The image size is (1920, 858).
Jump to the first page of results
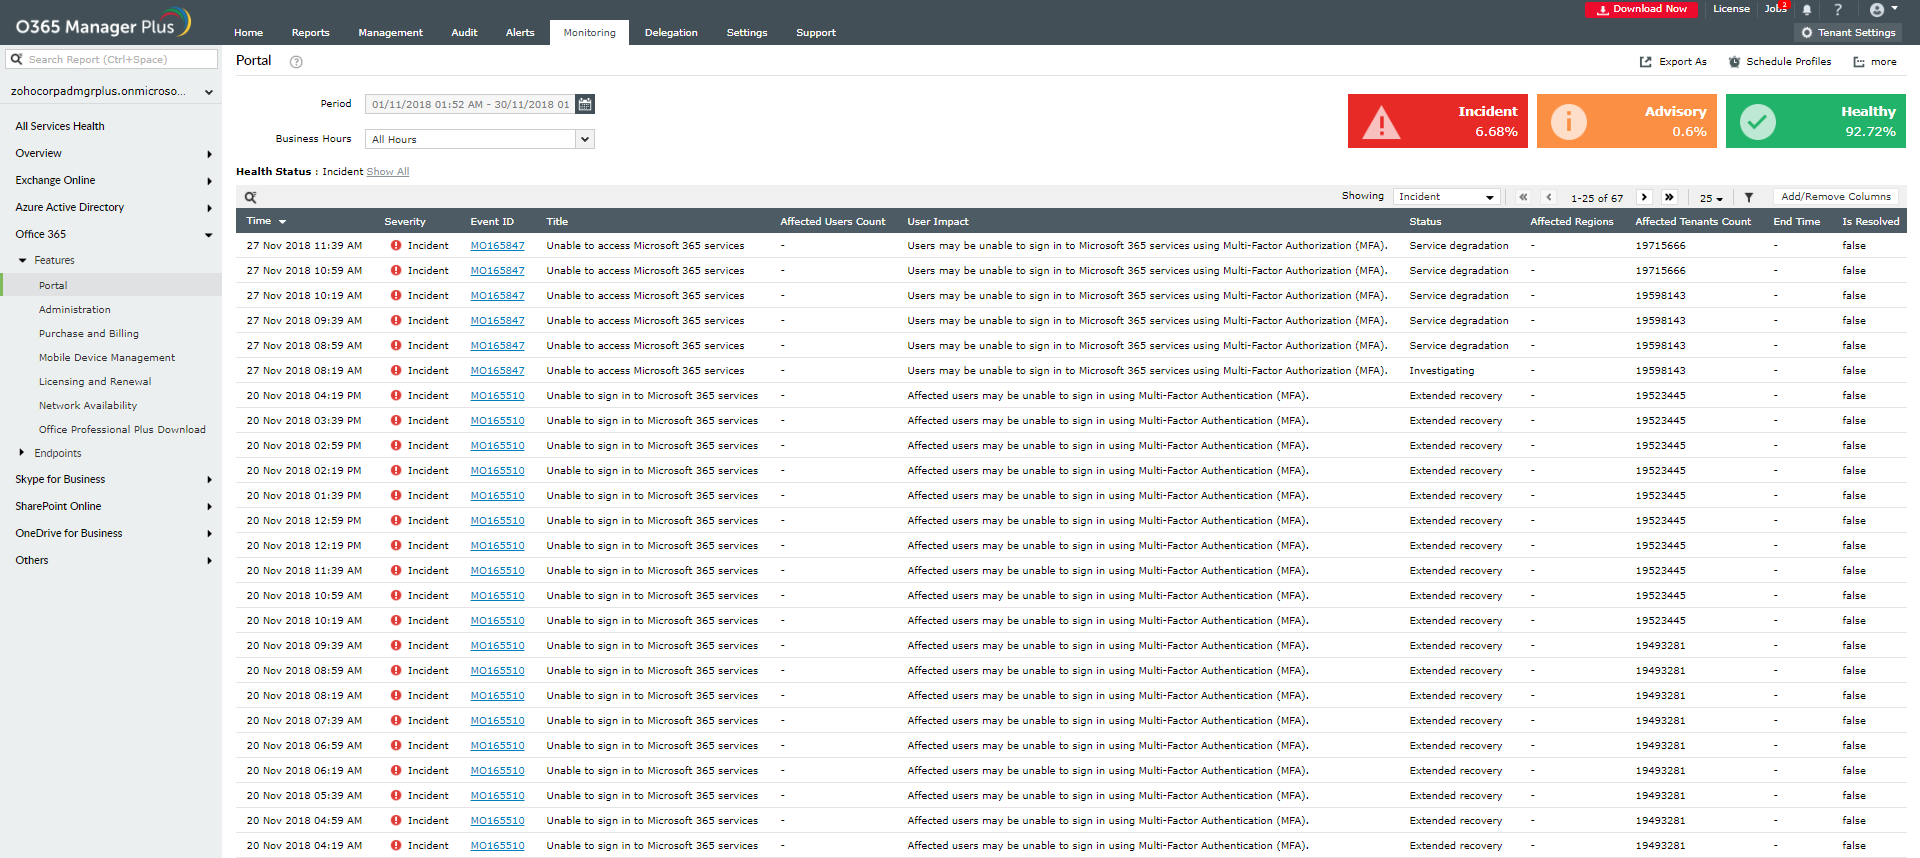1523,197
